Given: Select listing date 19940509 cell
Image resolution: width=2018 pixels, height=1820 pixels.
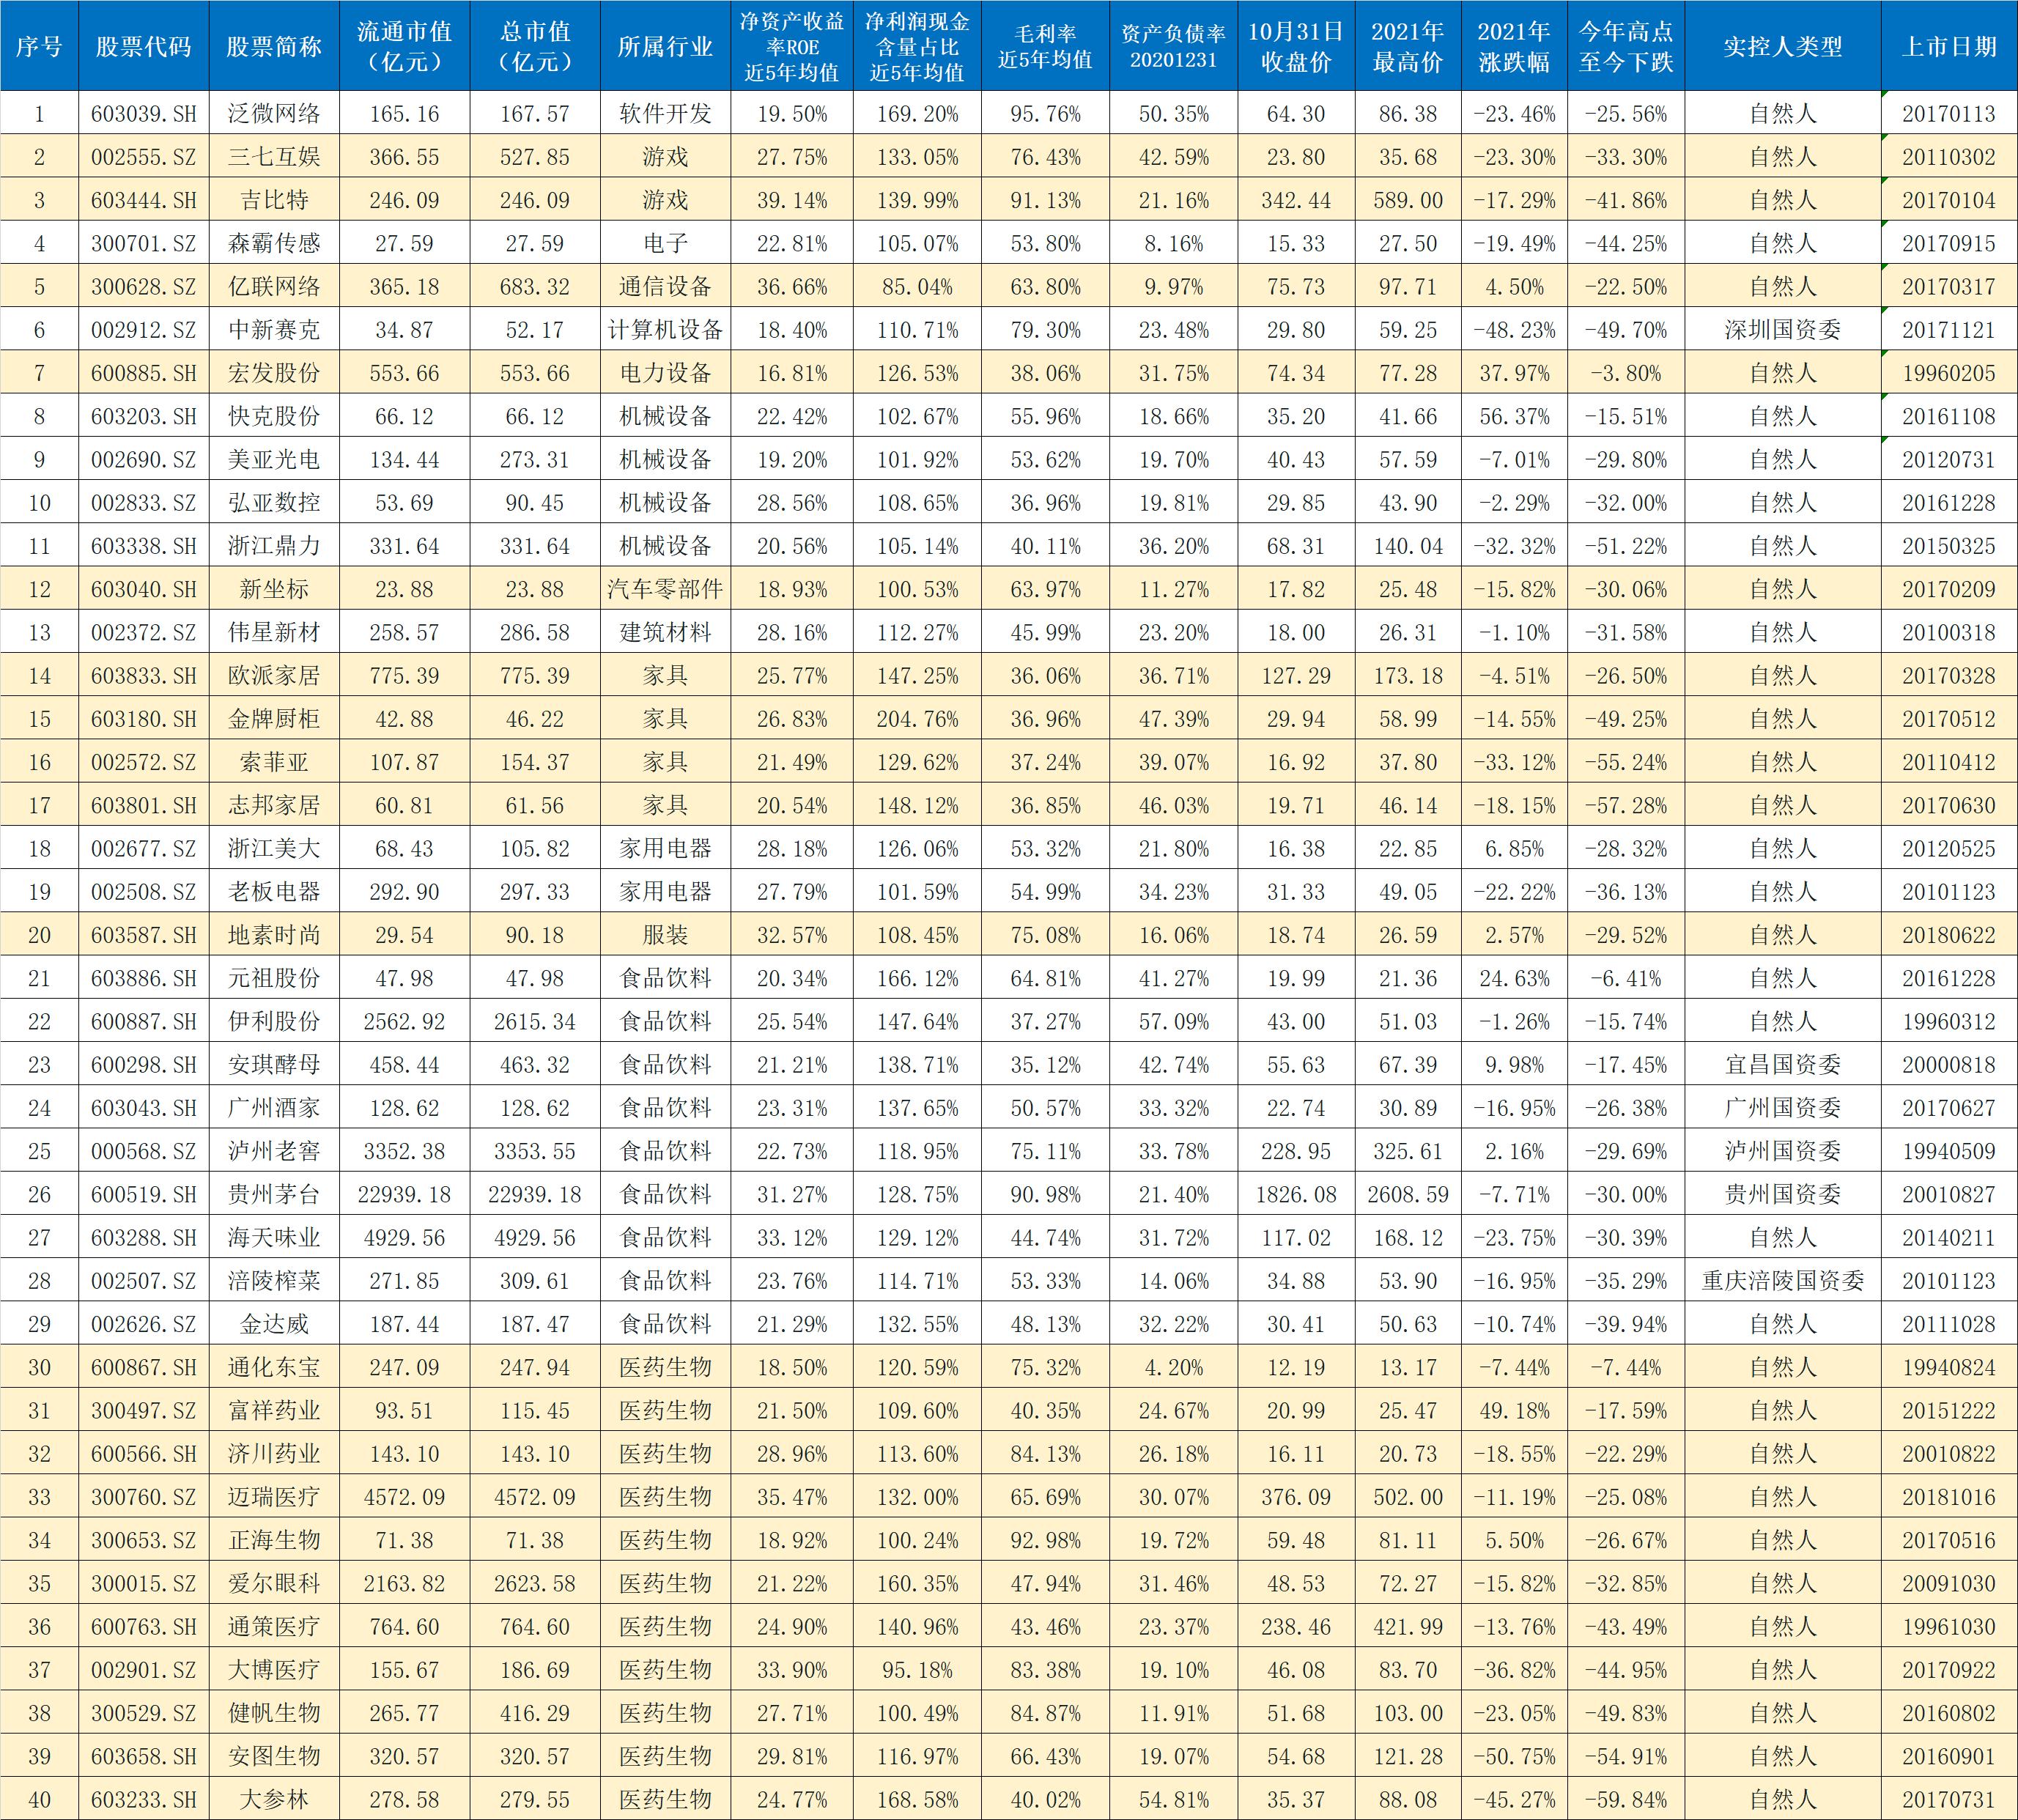Looking at the screenshot, I should [x=1948, y=1151].
